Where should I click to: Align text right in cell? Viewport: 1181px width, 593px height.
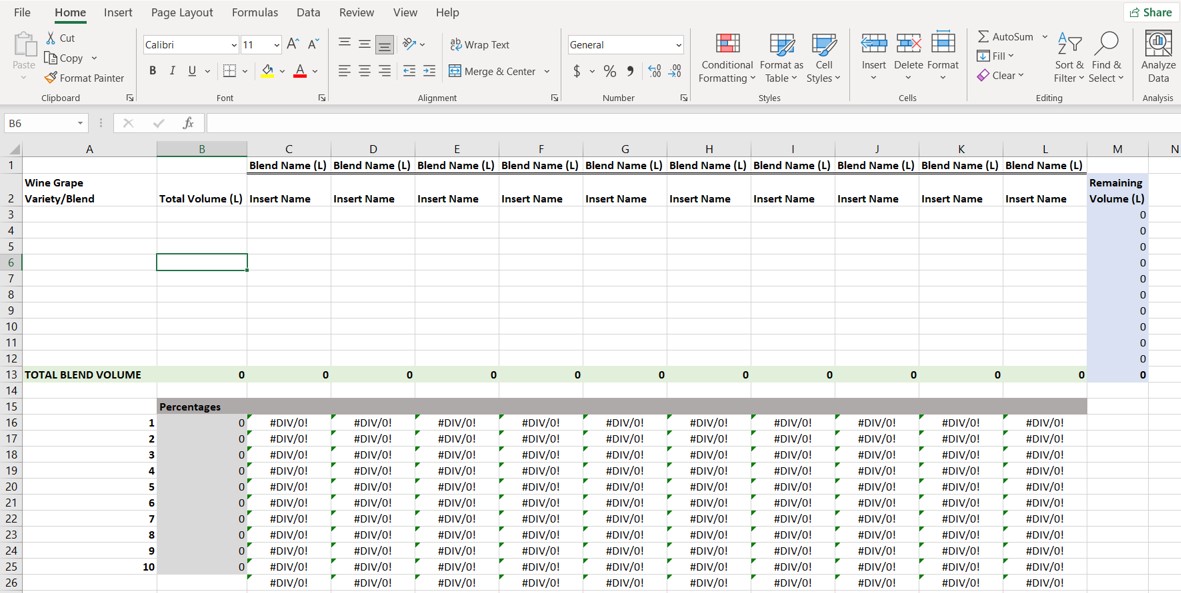pos(385,71)
